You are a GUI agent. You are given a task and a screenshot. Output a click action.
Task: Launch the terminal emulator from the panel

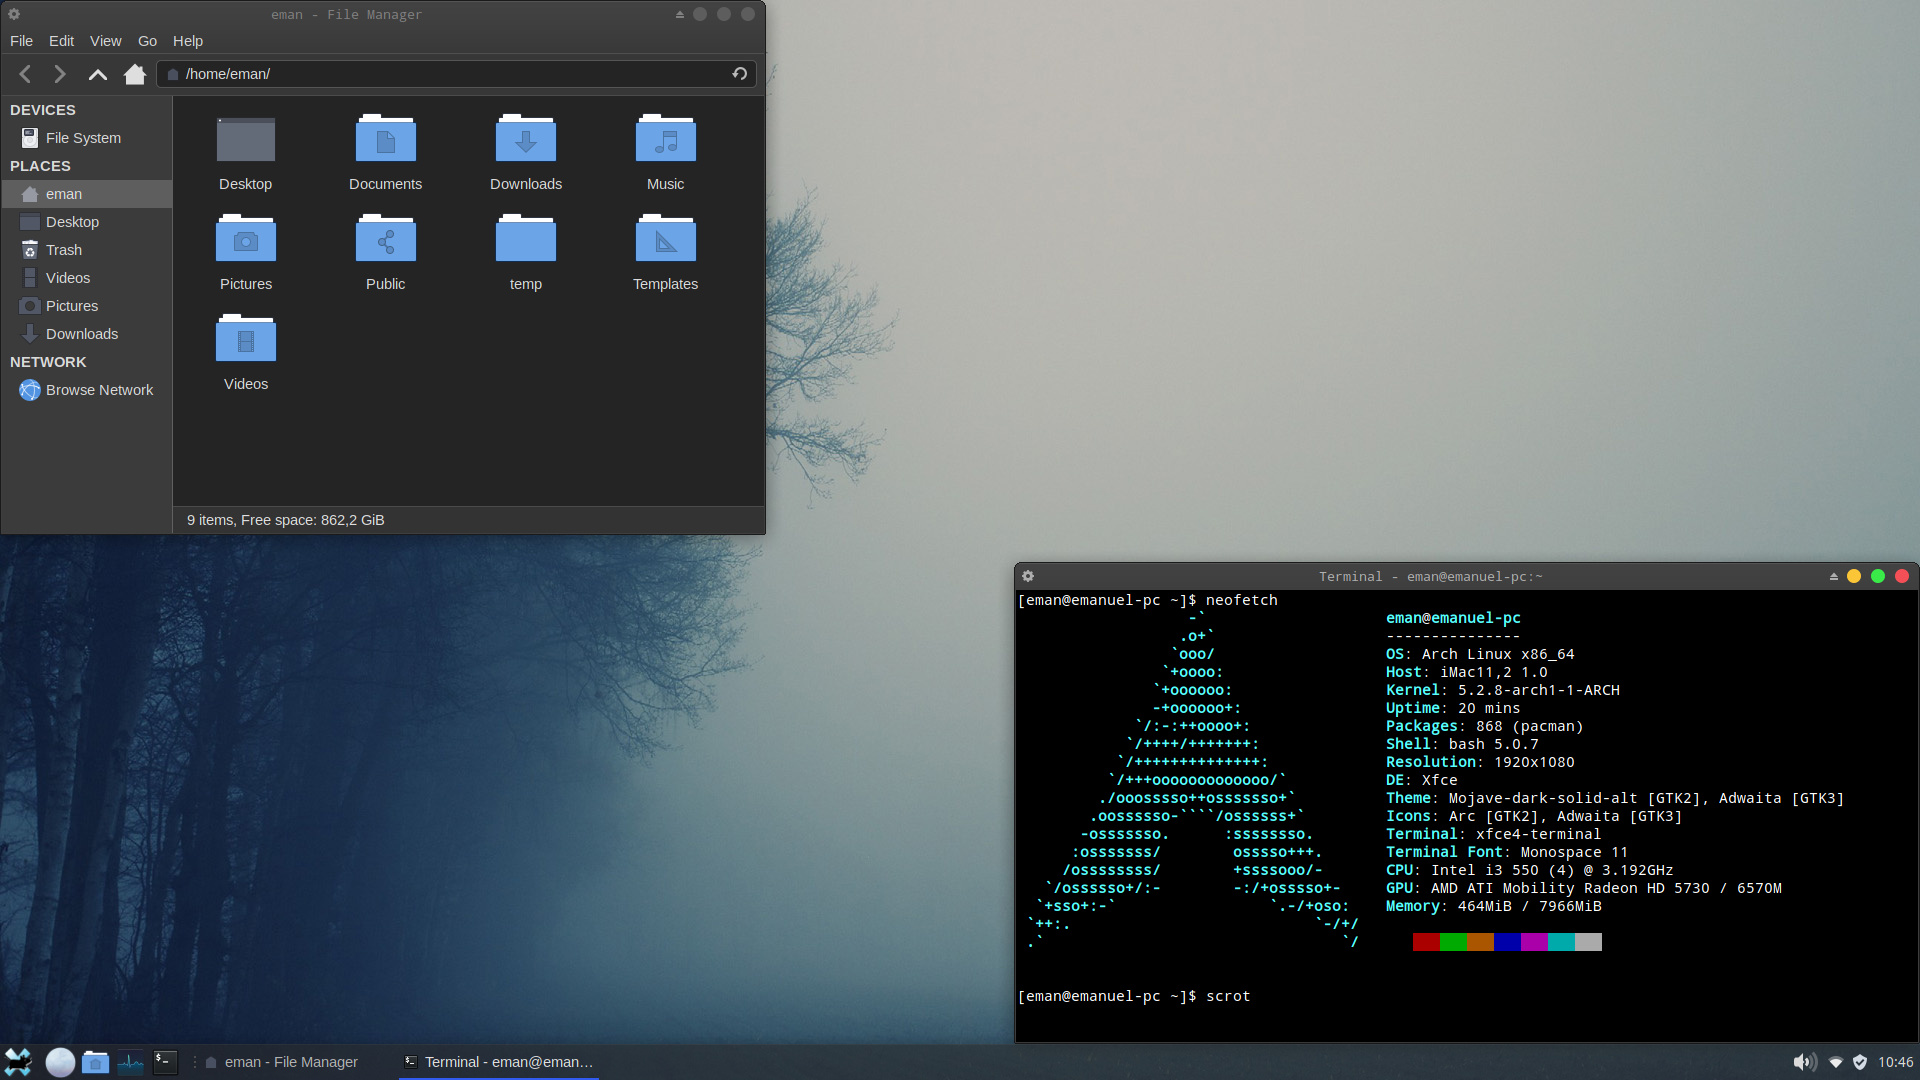coord(165,1062)
